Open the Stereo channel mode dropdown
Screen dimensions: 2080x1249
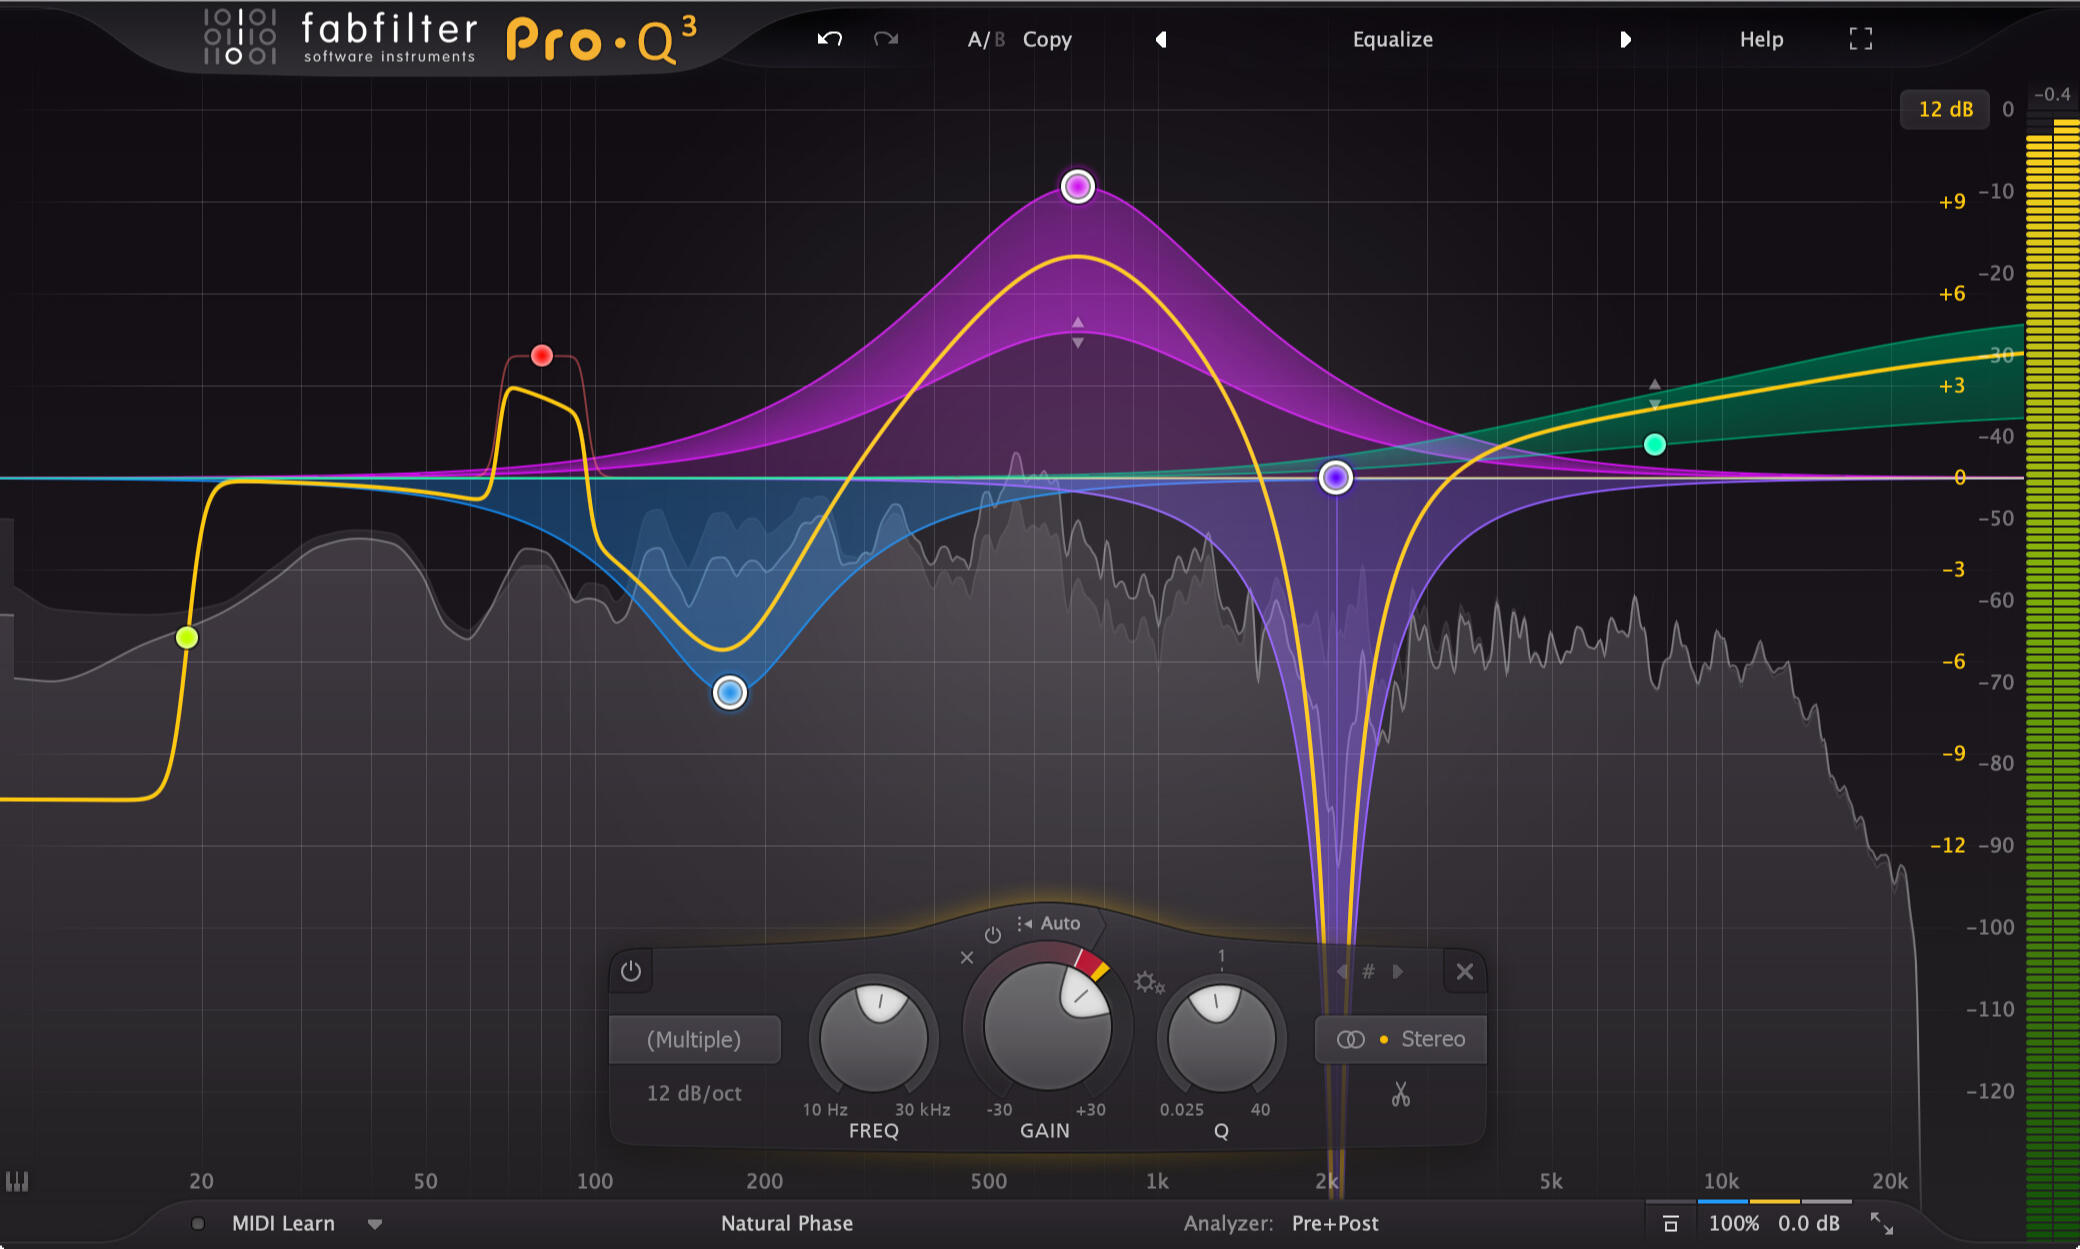[x=1400, y=1039]
